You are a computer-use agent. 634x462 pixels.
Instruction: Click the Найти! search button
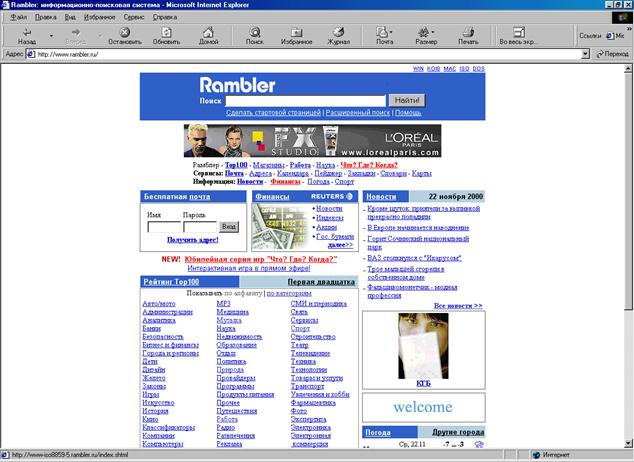pos(407,100)
